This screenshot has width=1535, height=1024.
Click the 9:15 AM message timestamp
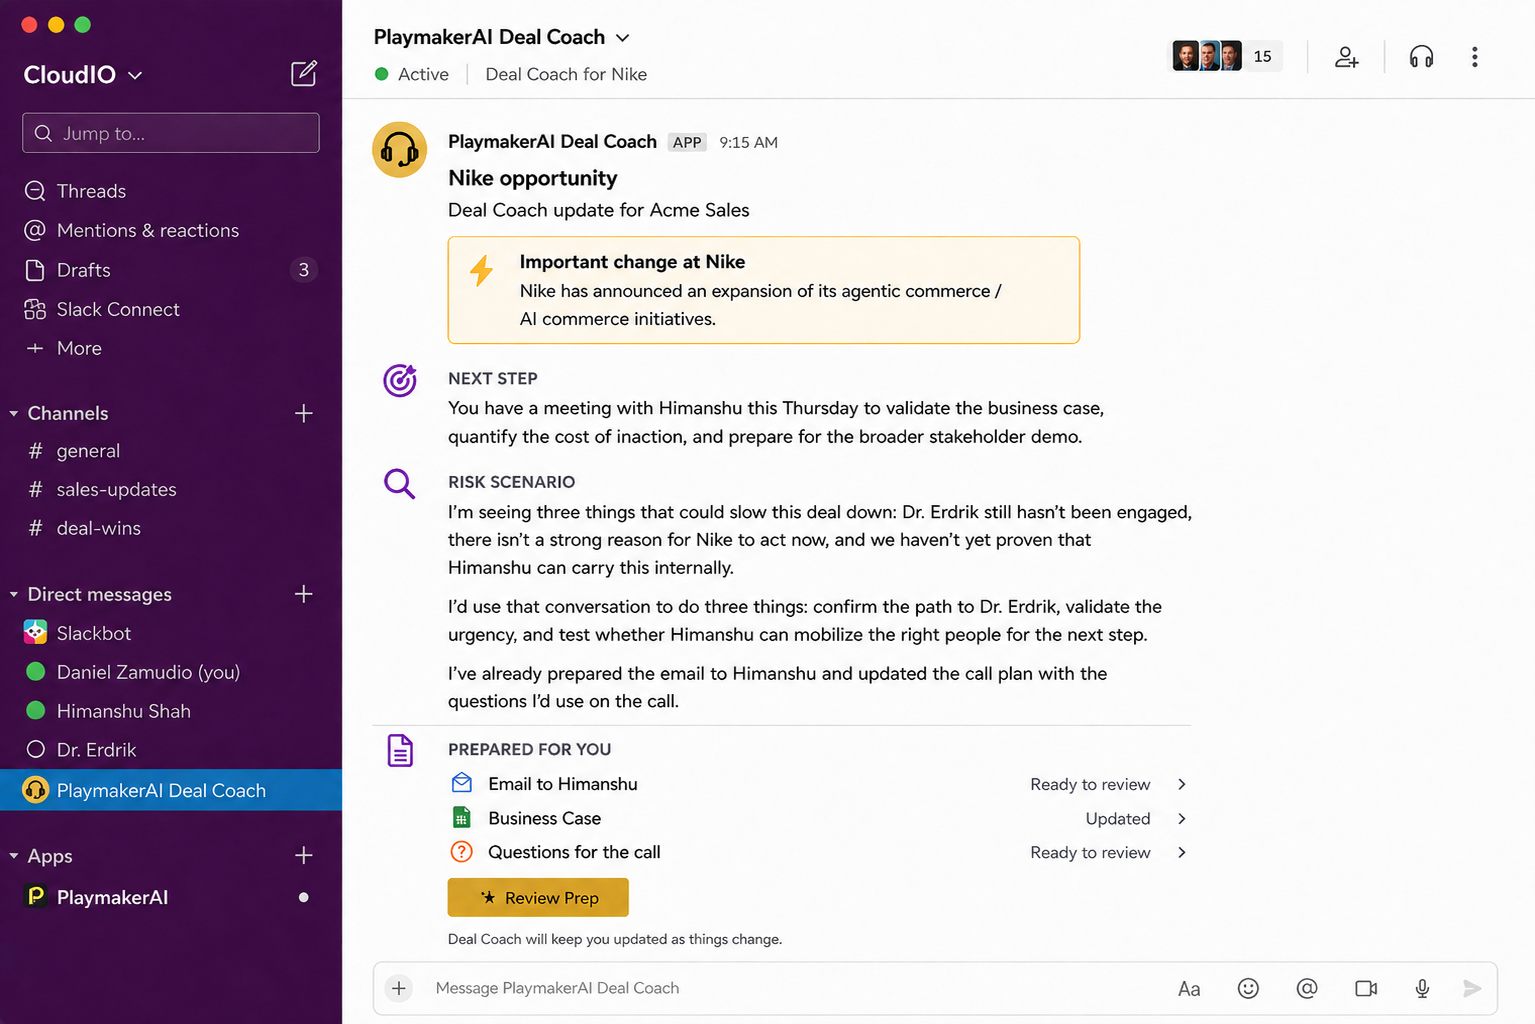[748, 142]
